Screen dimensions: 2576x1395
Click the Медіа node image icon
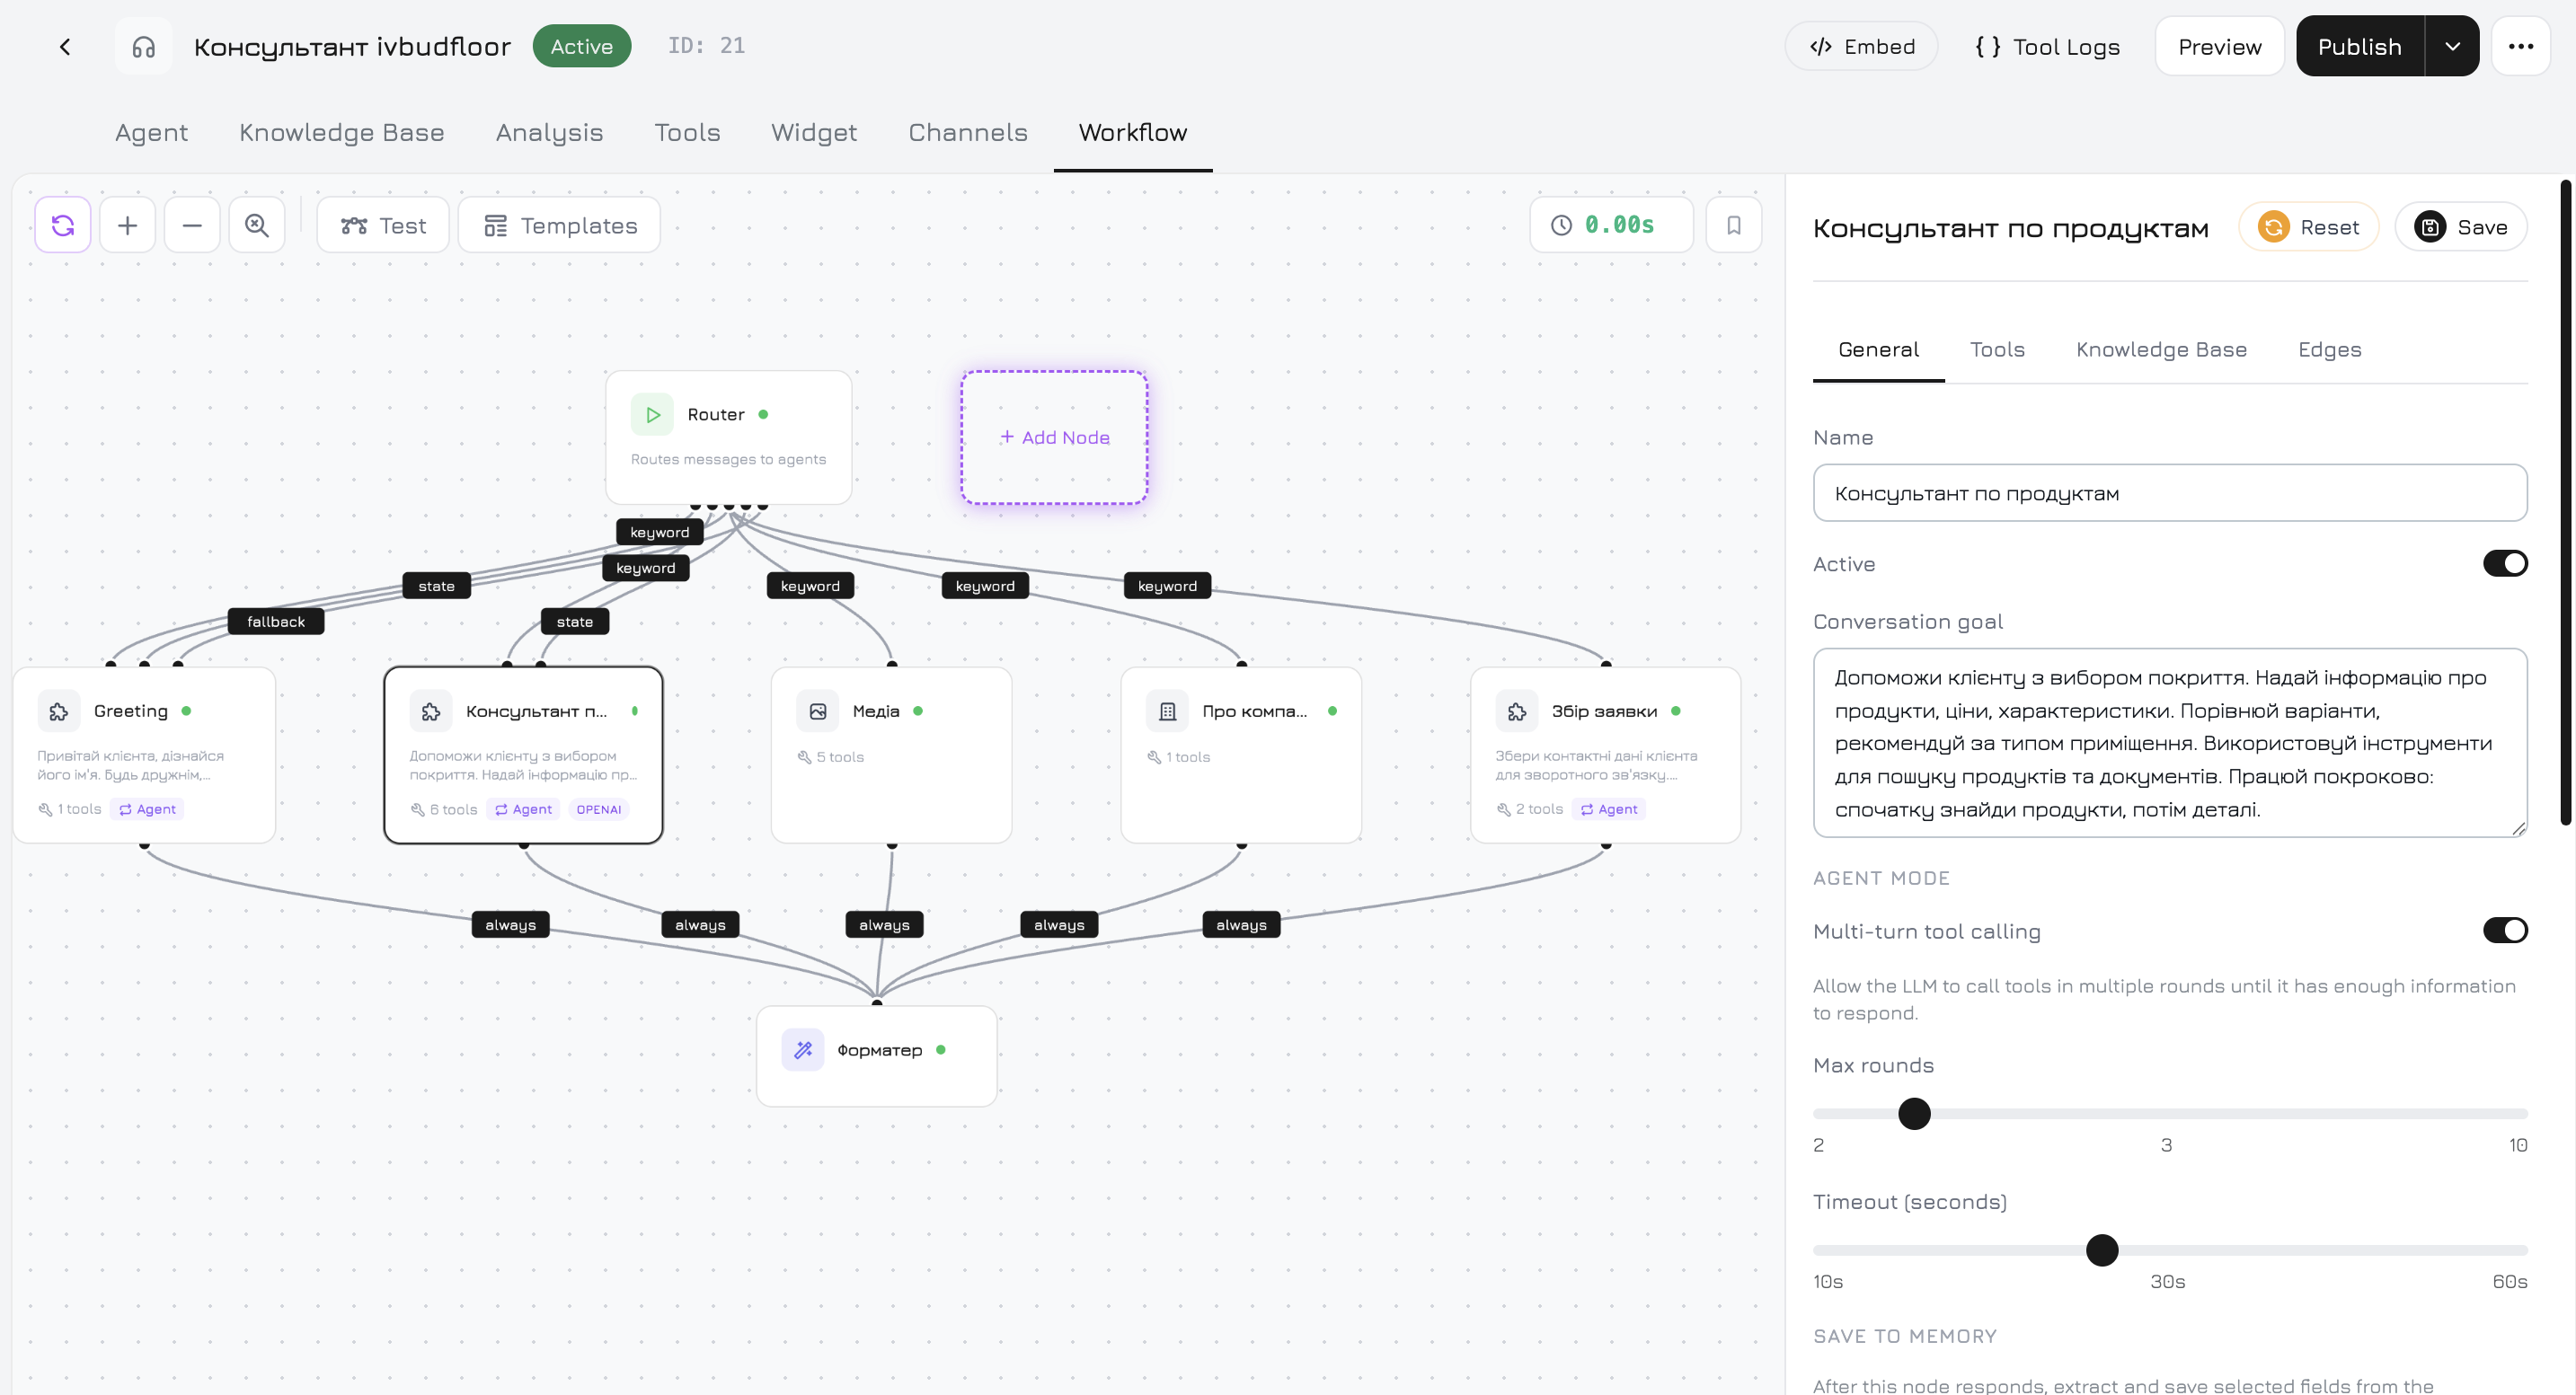pos(818,710)
